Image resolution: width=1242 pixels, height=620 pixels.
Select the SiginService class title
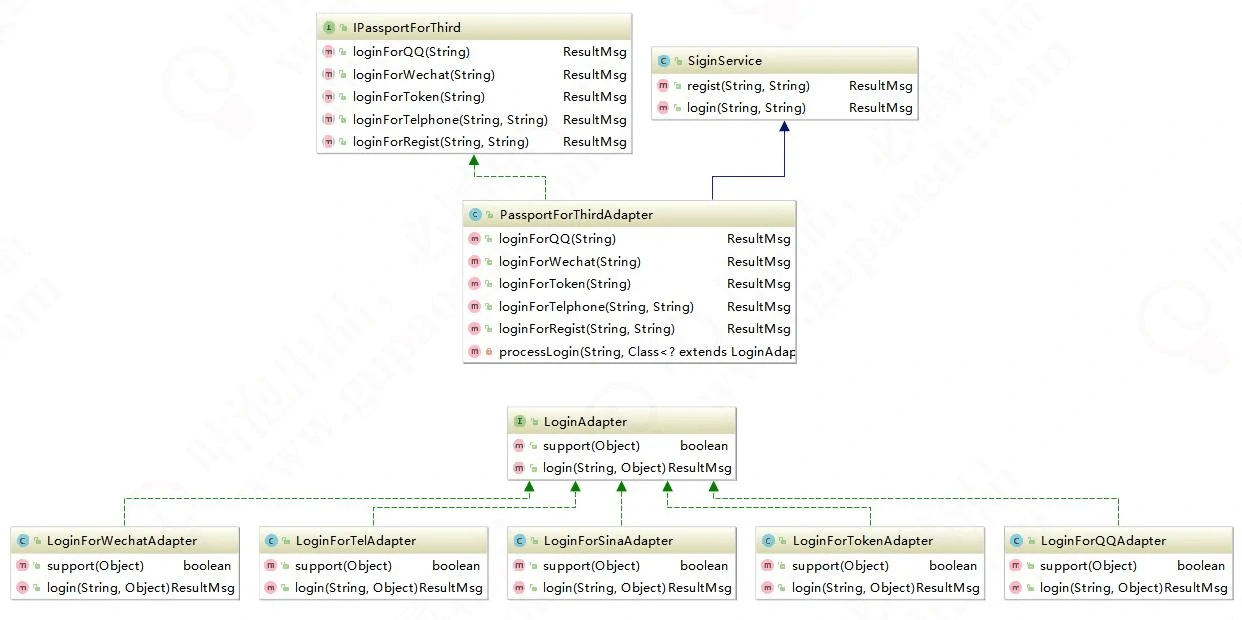point(724,61)
